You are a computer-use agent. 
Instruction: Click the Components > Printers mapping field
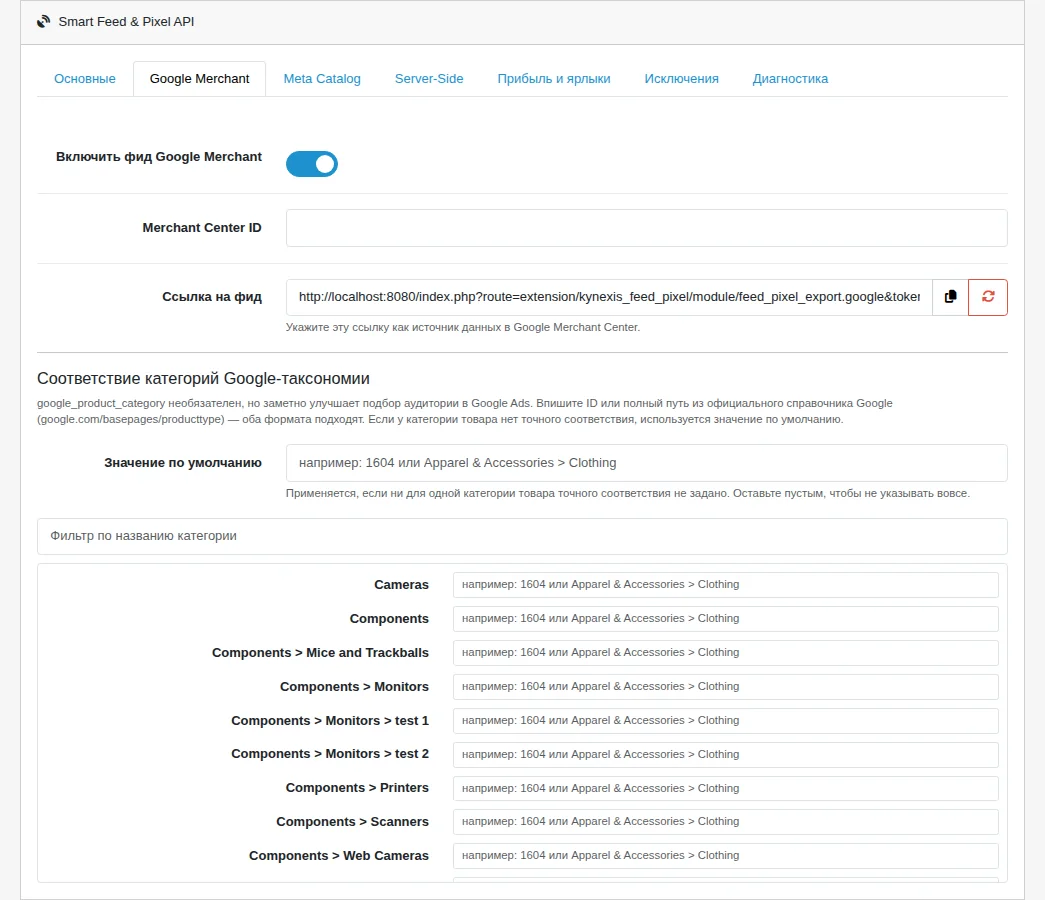point(726,788)
